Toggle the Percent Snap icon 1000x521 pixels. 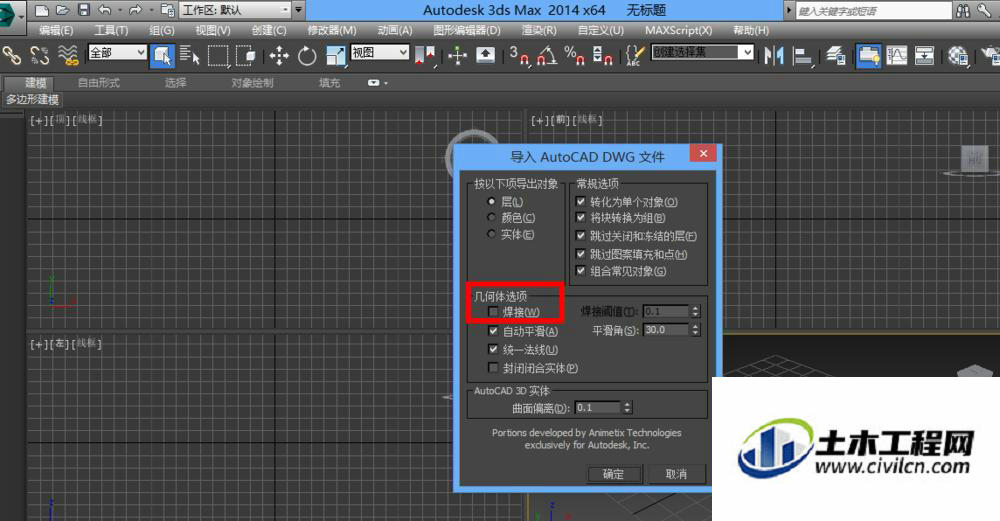tap(575, 55)
